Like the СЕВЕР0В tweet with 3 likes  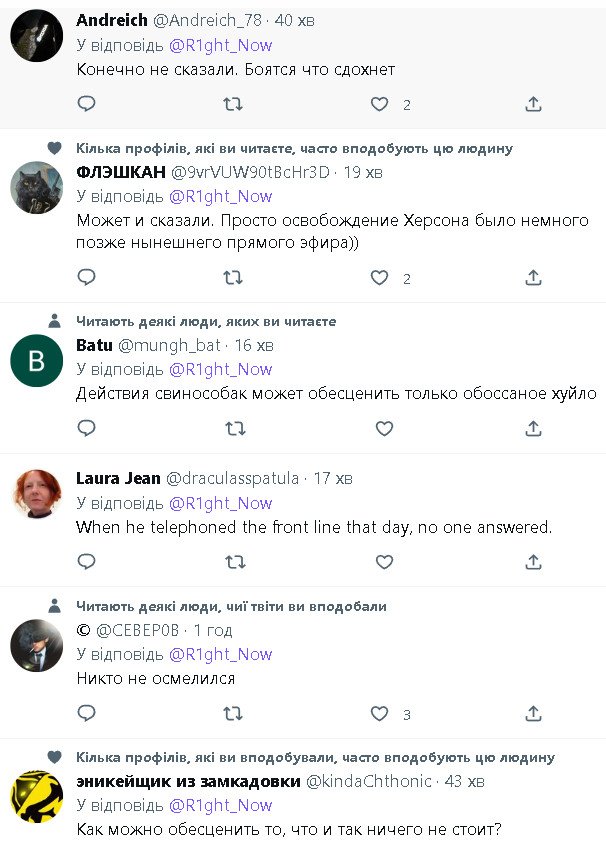coord(380,713)
